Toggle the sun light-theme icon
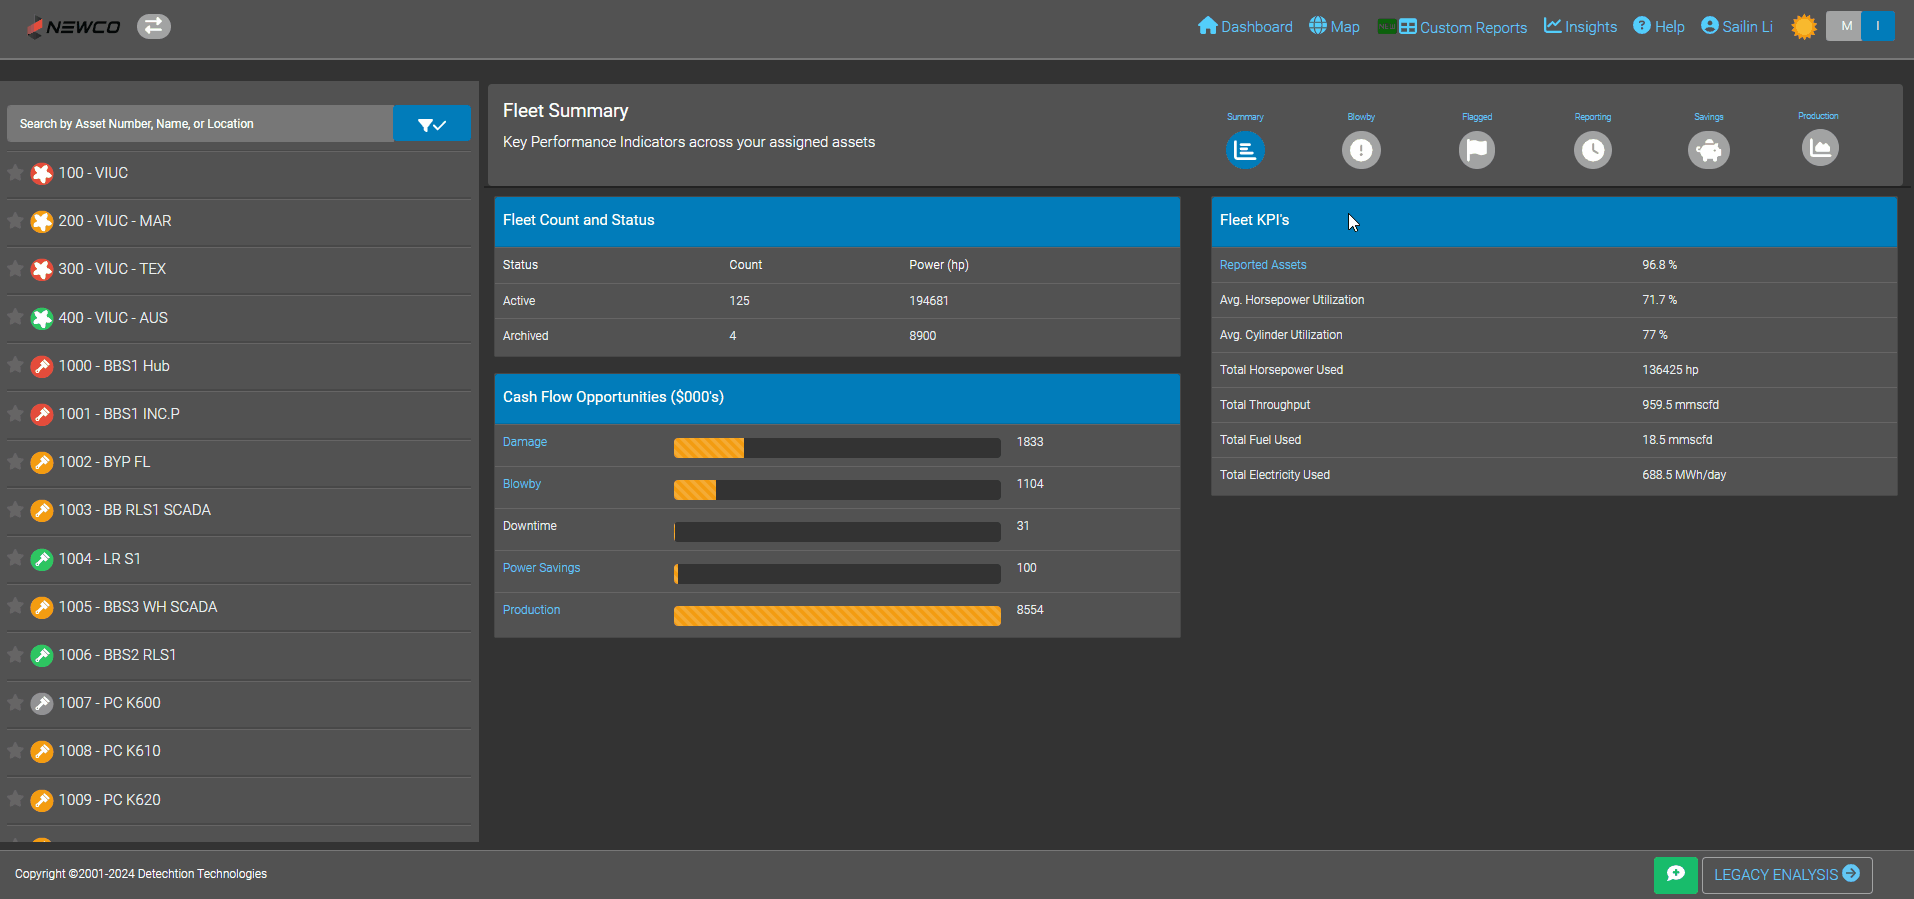Screen dimensions: 1914x899 point(1804,27)
